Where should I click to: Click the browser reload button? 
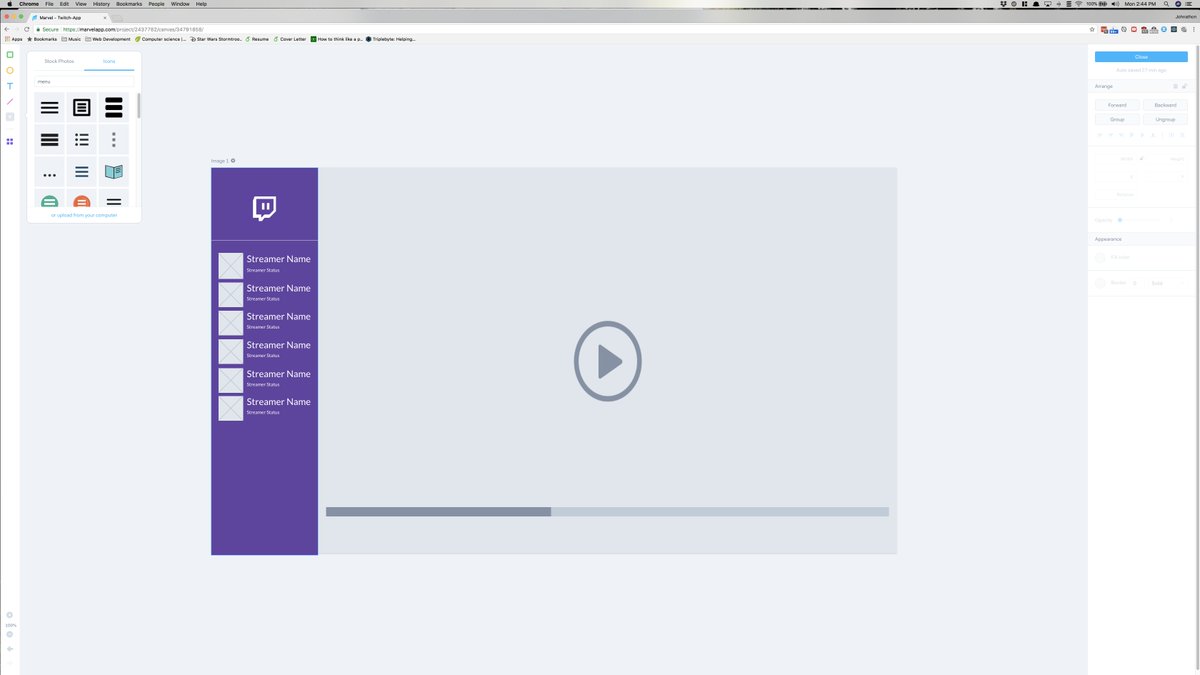click(x=27, y=29)
